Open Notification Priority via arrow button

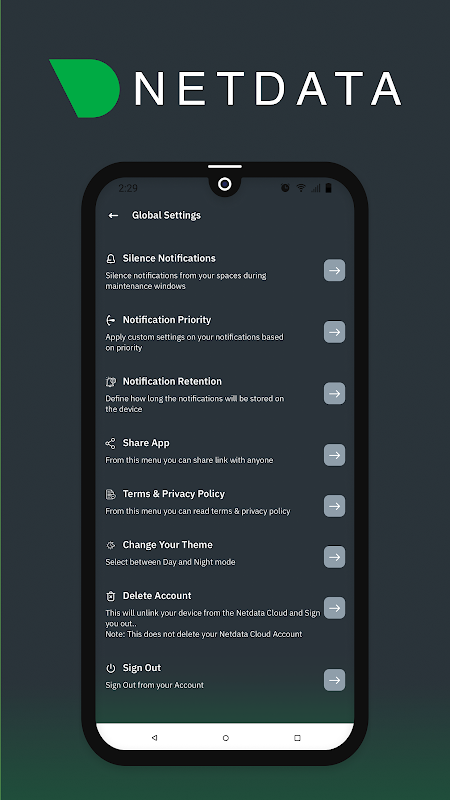tap(335, 332)
